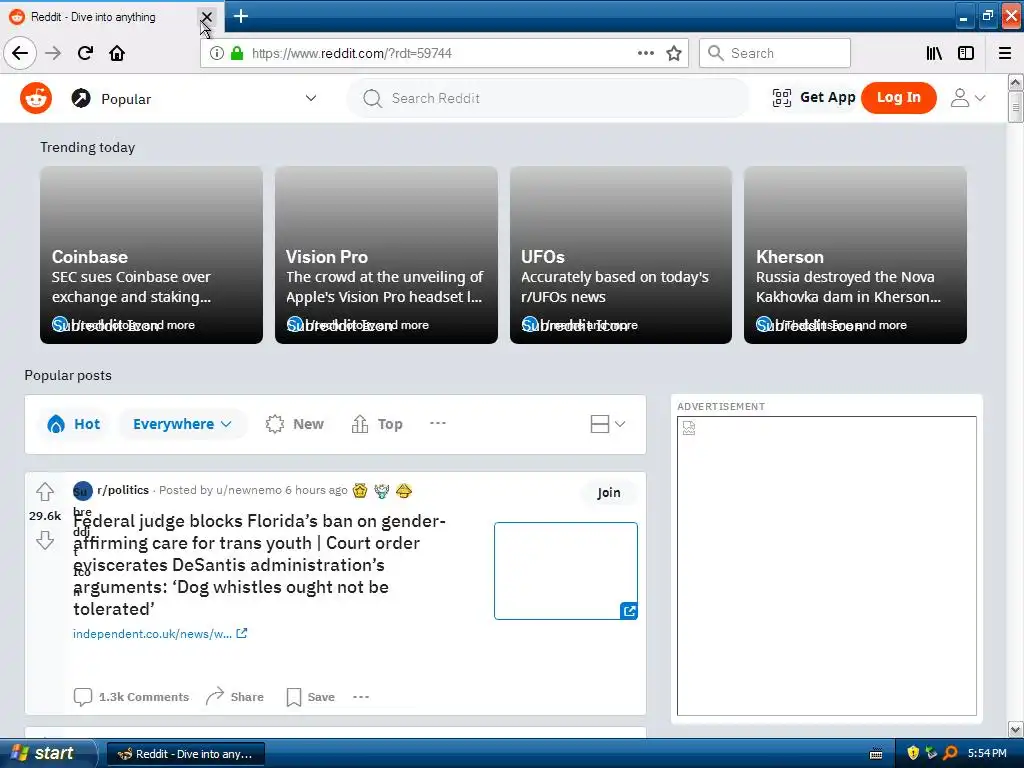Open a new browser tab
The image size is (1024, 768).
(240, 16)
